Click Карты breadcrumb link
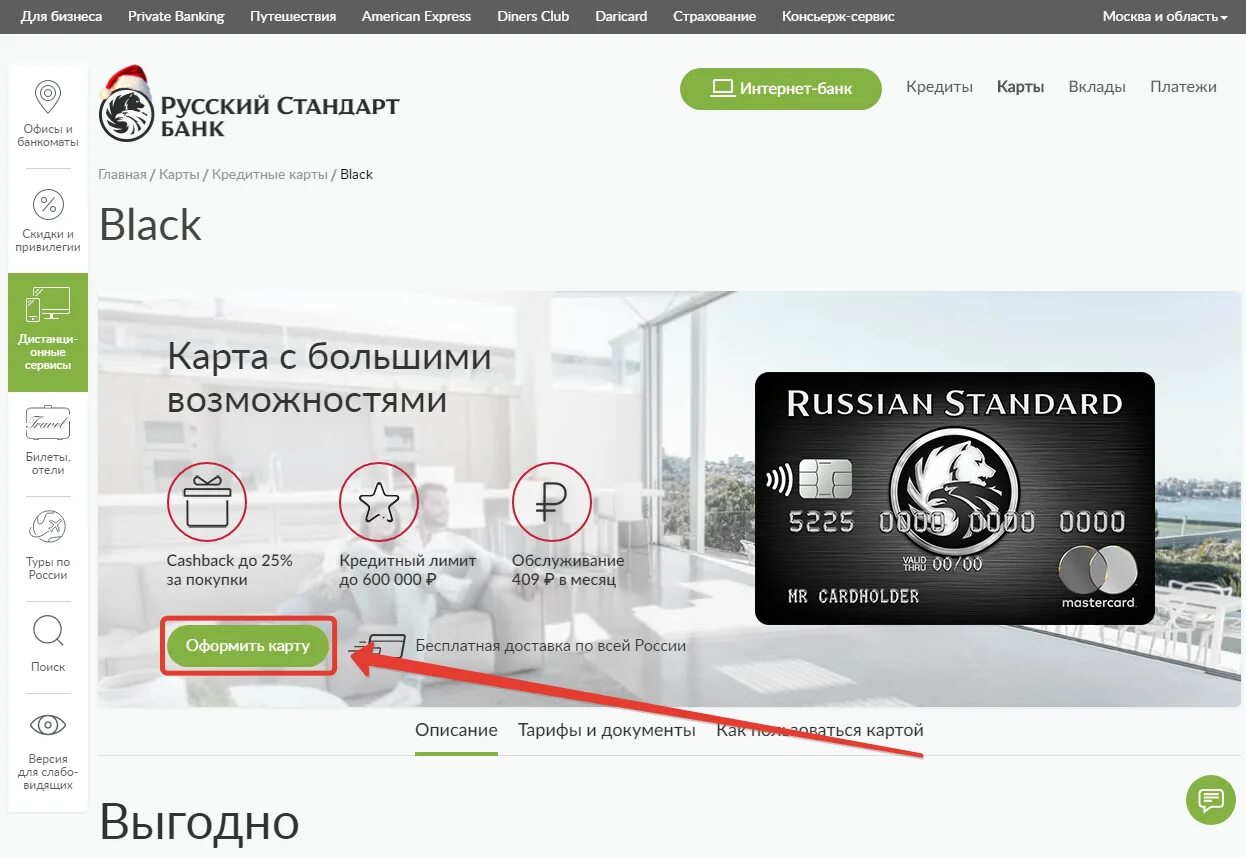Viewport: 1246px width, 857px height. (x=179, y=174)
